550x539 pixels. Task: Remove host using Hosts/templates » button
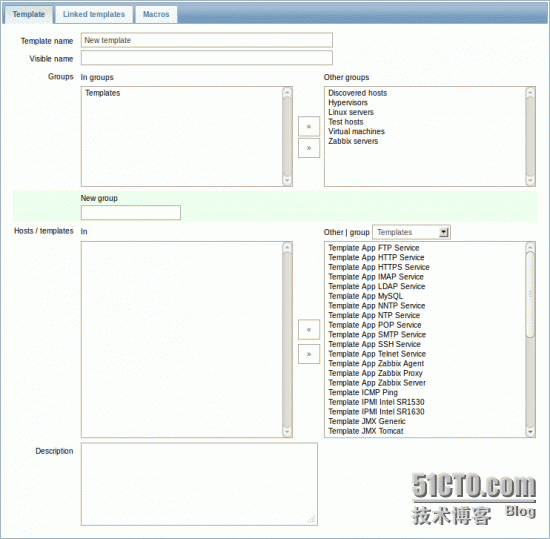309,354
